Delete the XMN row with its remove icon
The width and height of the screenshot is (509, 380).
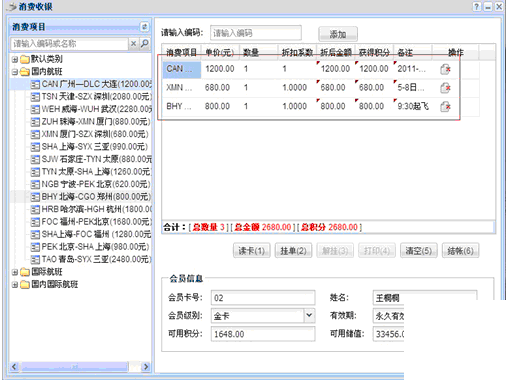click(445, 88)
